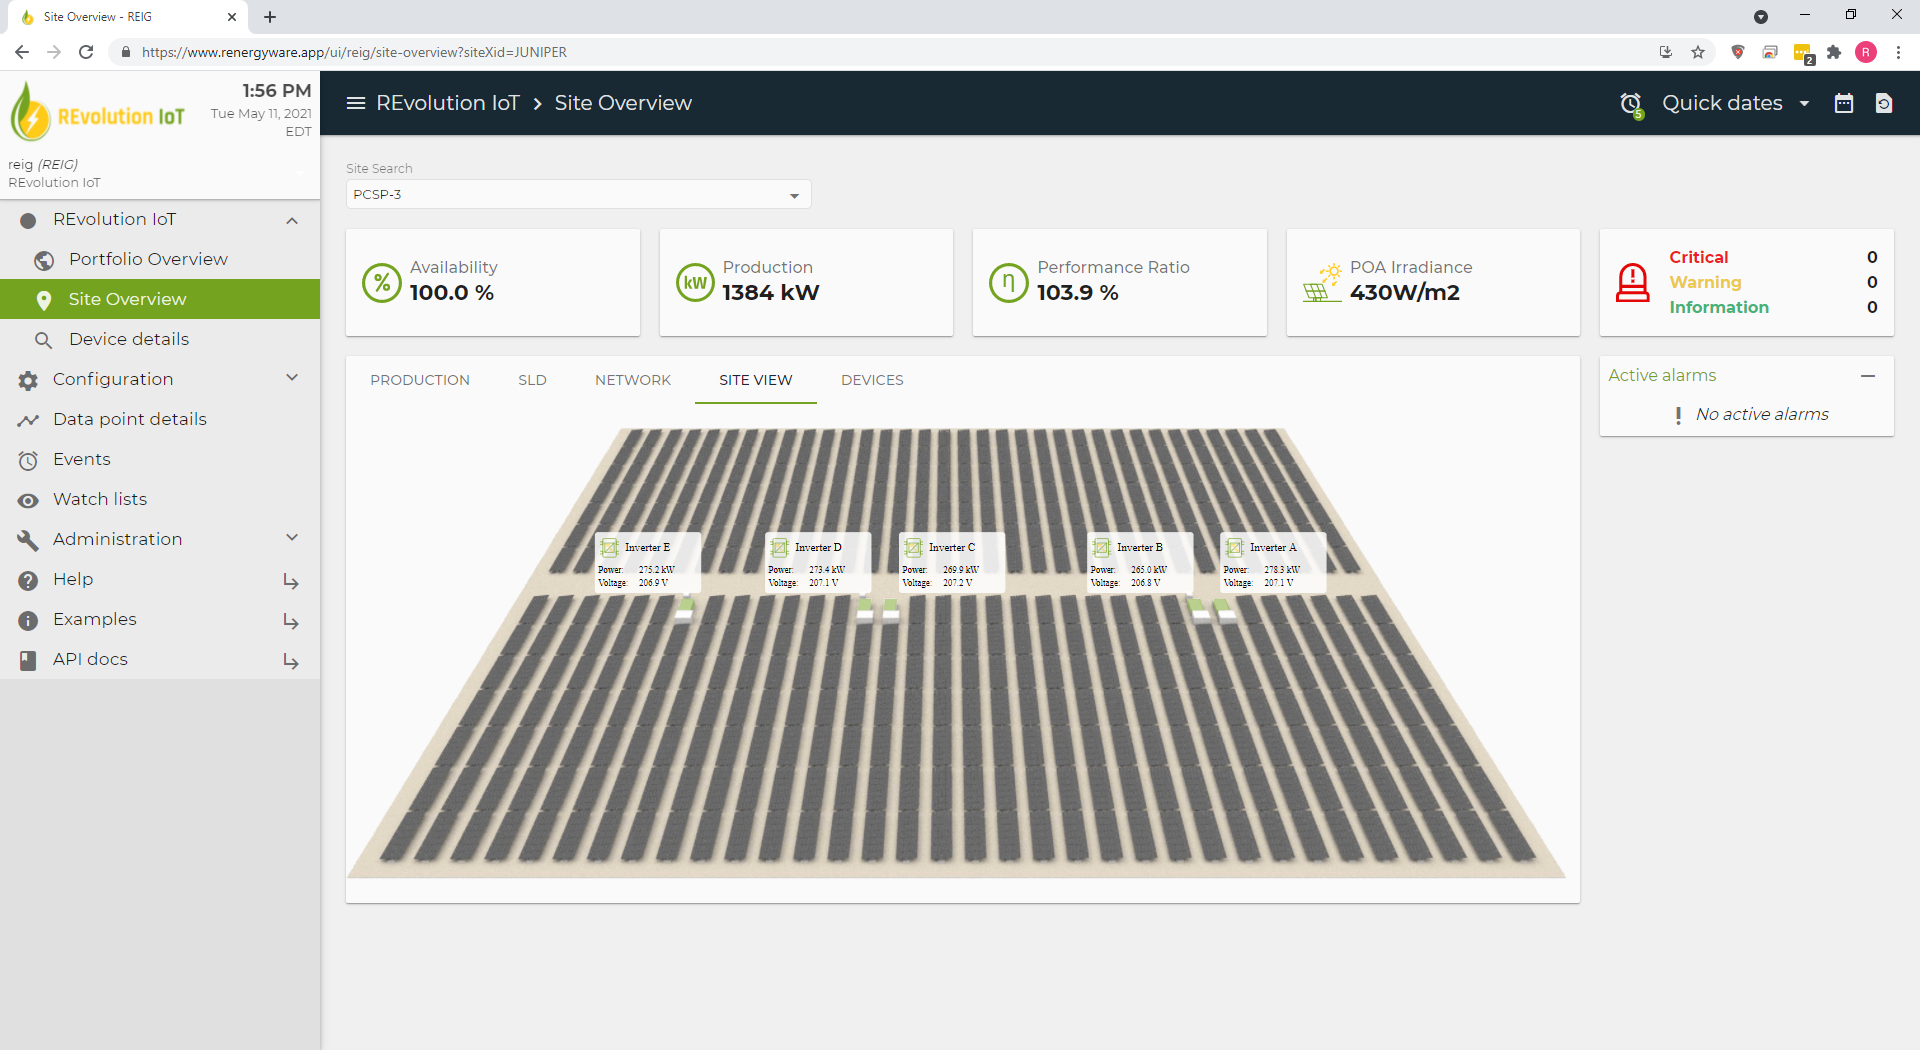
Task: Collapse the REvolution IoT sidebar section
Action: coord(292,220)
